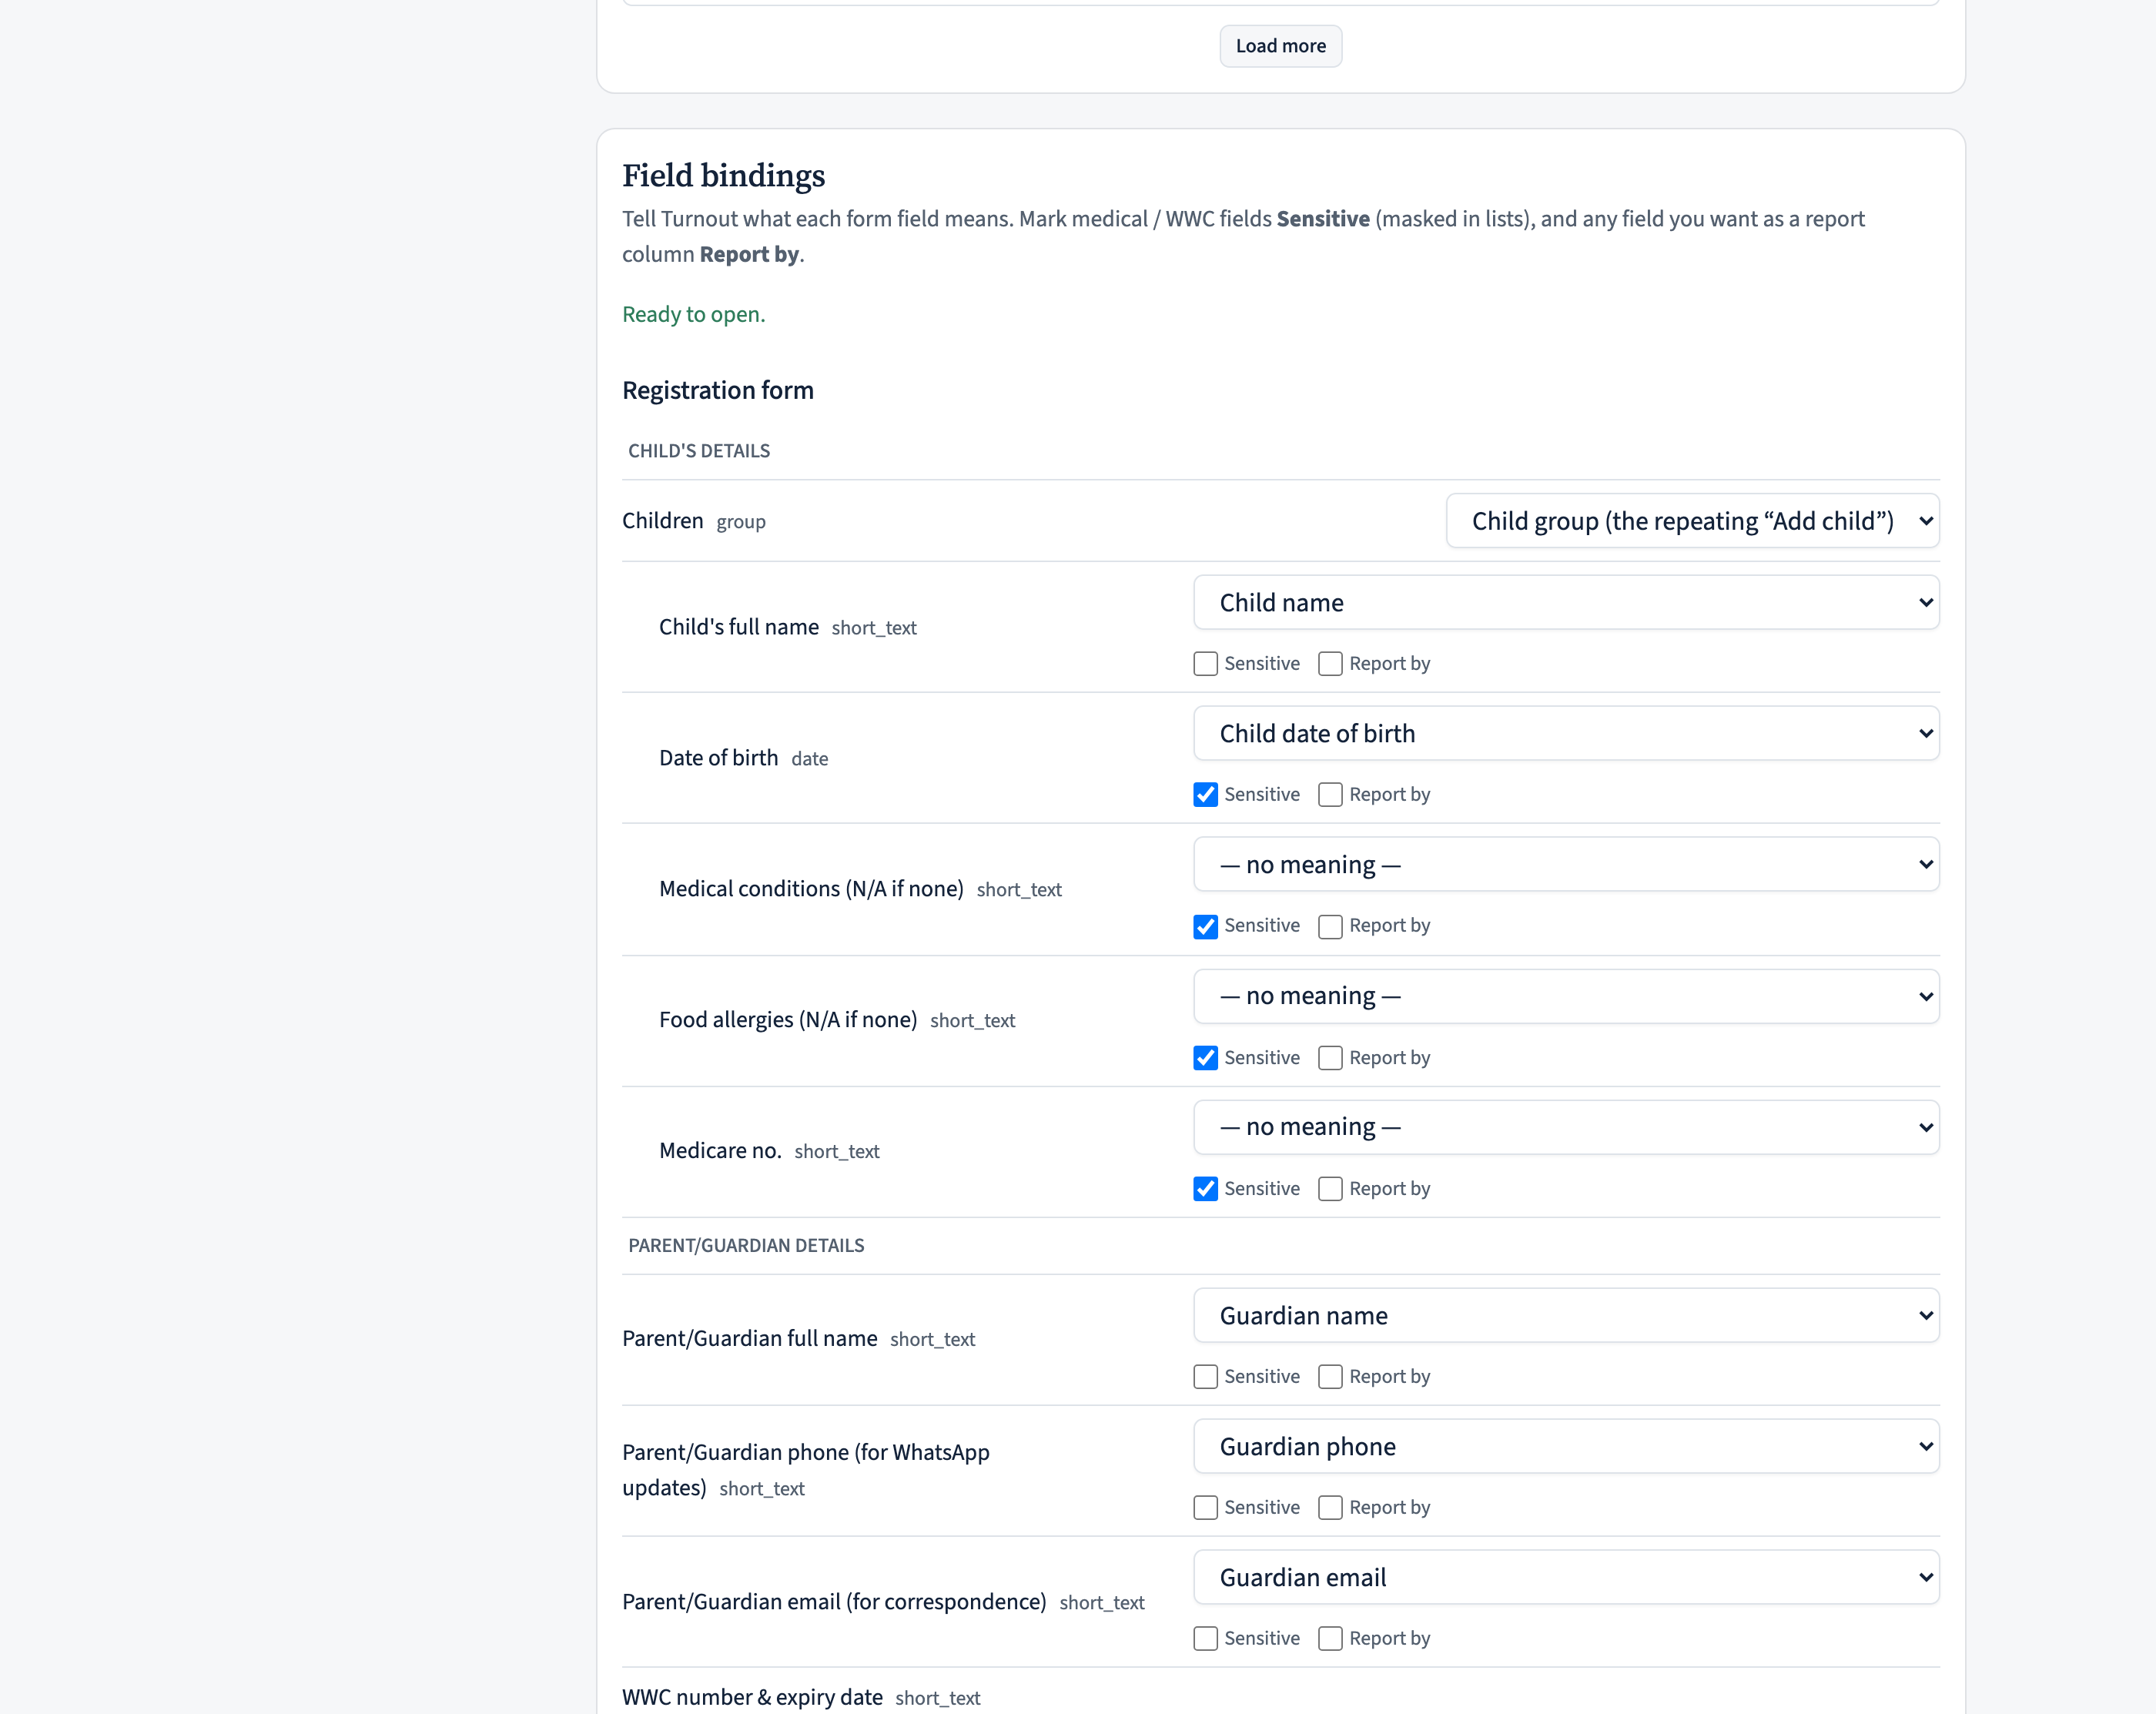The height and width of the screenshot is (1714, 2156).
Task: Open the Food allergies meaning dropdown
Action: pyautogui.click(x=1566, y=996)
